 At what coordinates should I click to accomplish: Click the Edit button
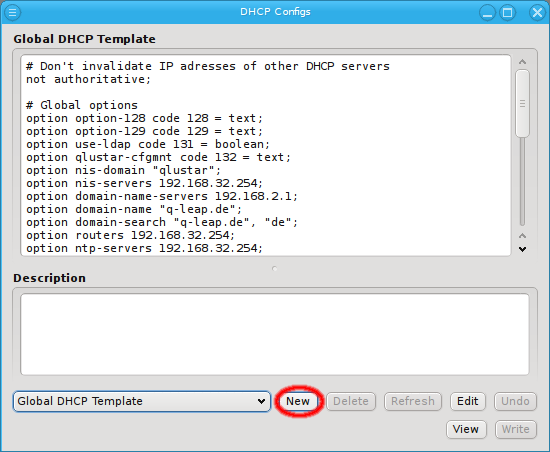[468, 401]
